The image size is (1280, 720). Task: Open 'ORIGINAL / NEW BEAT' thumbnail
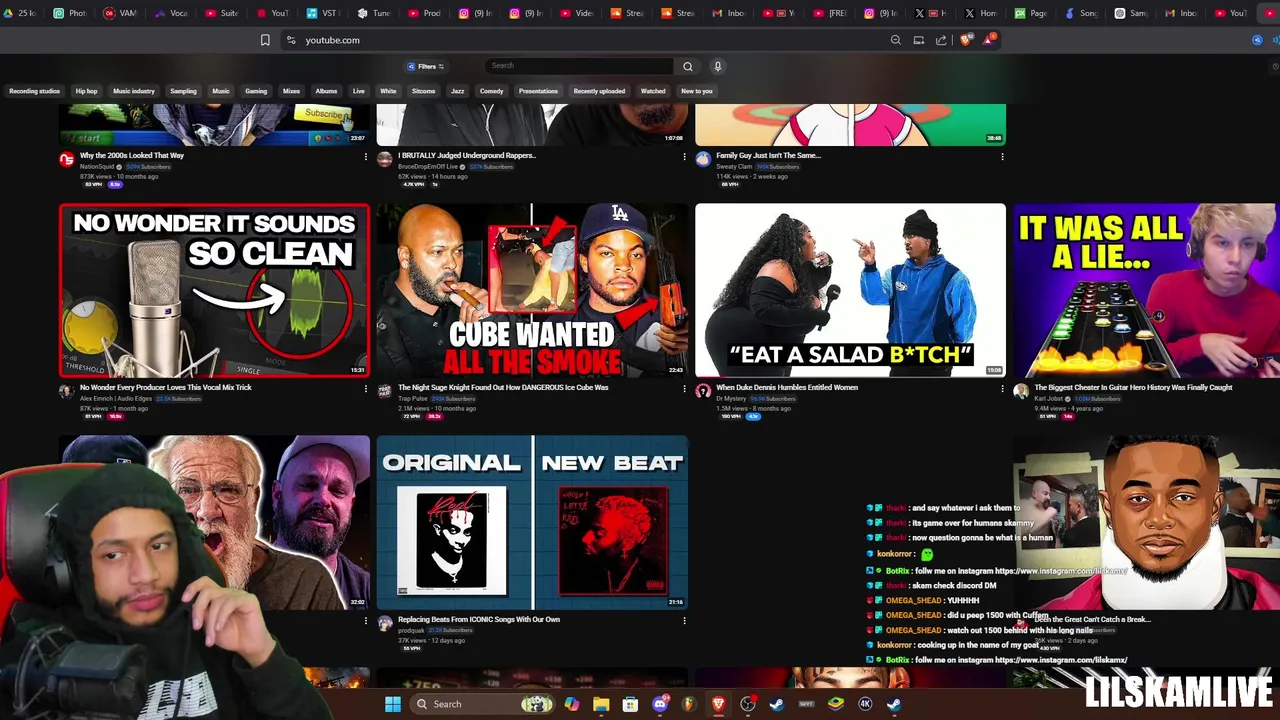[x=532, y=522]
